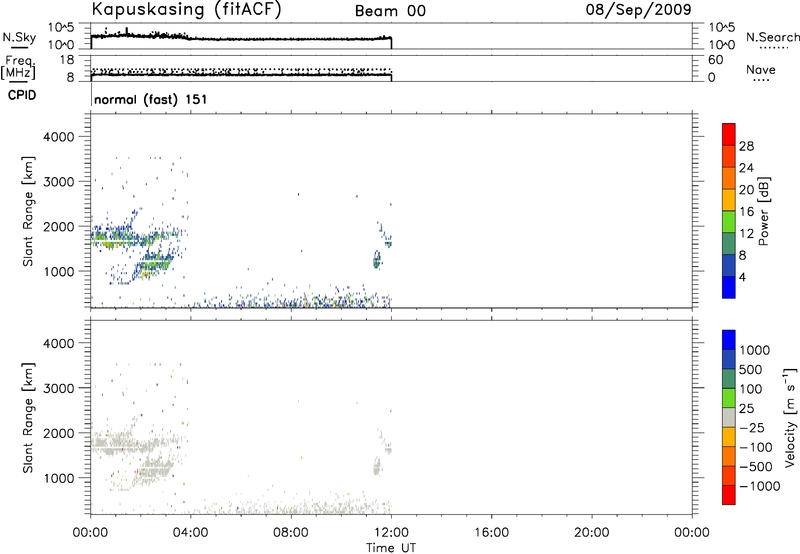The width and height of the screenshot is (800, 554).
Task: Select the Slant Range [km] label of Power panel
Action: pos(28,211)
